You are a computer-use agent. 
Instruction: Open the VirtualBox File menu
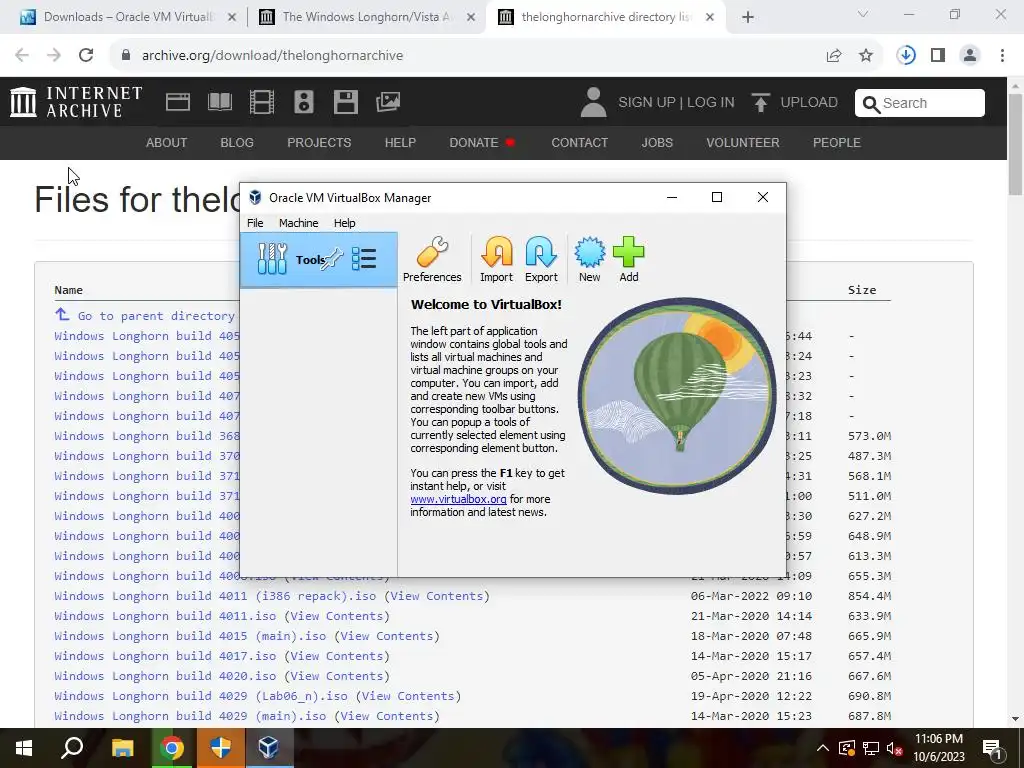pyautogui.click(x=255, y=223)
